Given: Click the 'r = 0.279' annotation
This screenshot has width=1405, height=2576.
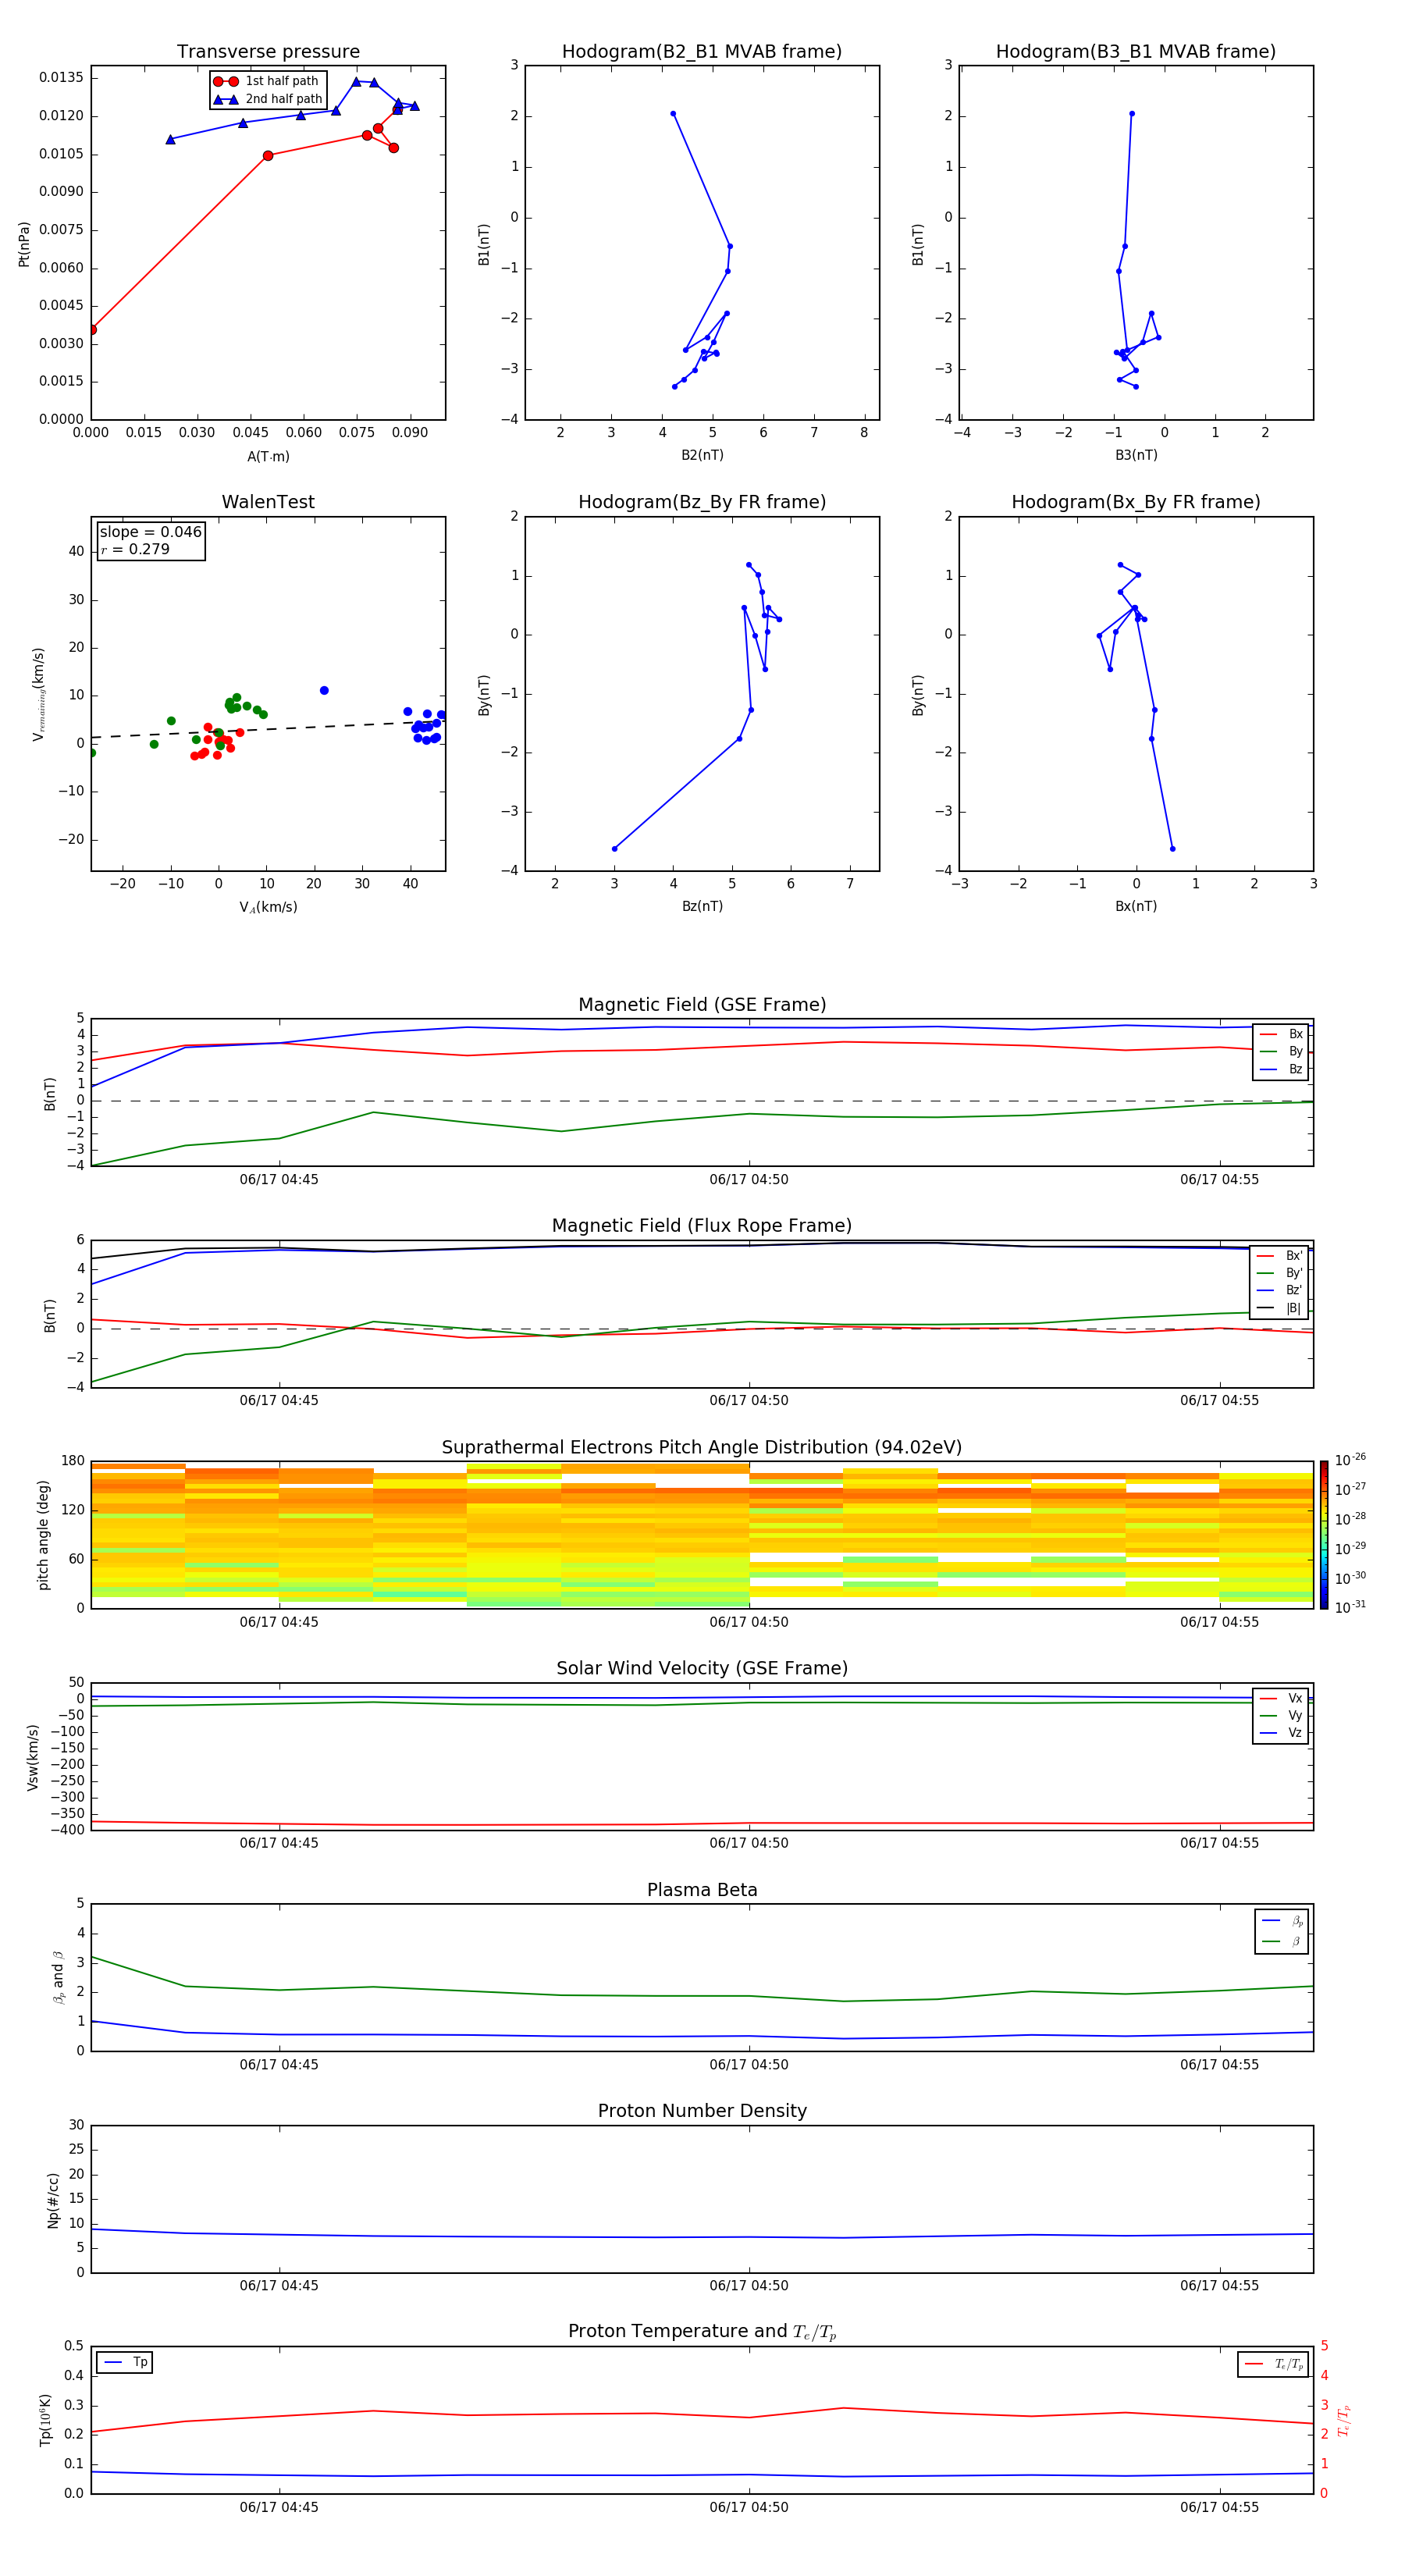Looking at the screenshot, I should coord(135,549).
